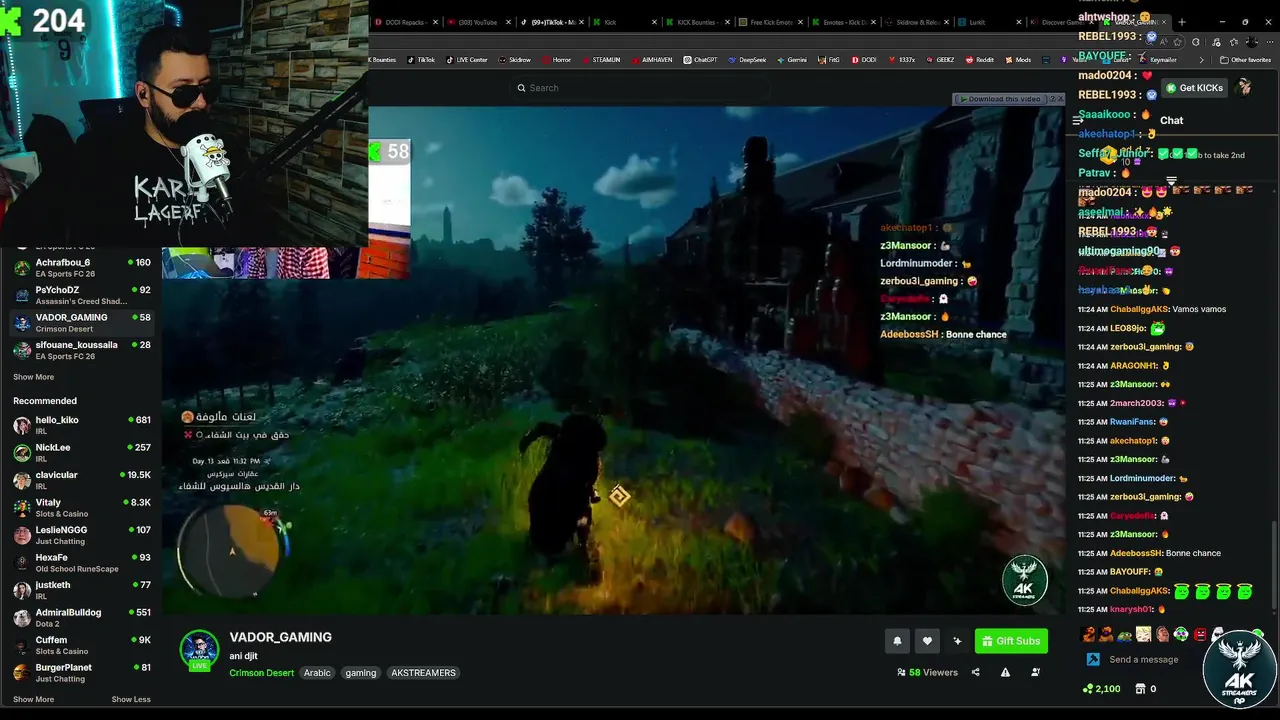This screenshot has height=720, width=1280.
Task: Open the BurgerPlanet Just Chatting channel
Action: pyautogui.click(x=80, y=672)
